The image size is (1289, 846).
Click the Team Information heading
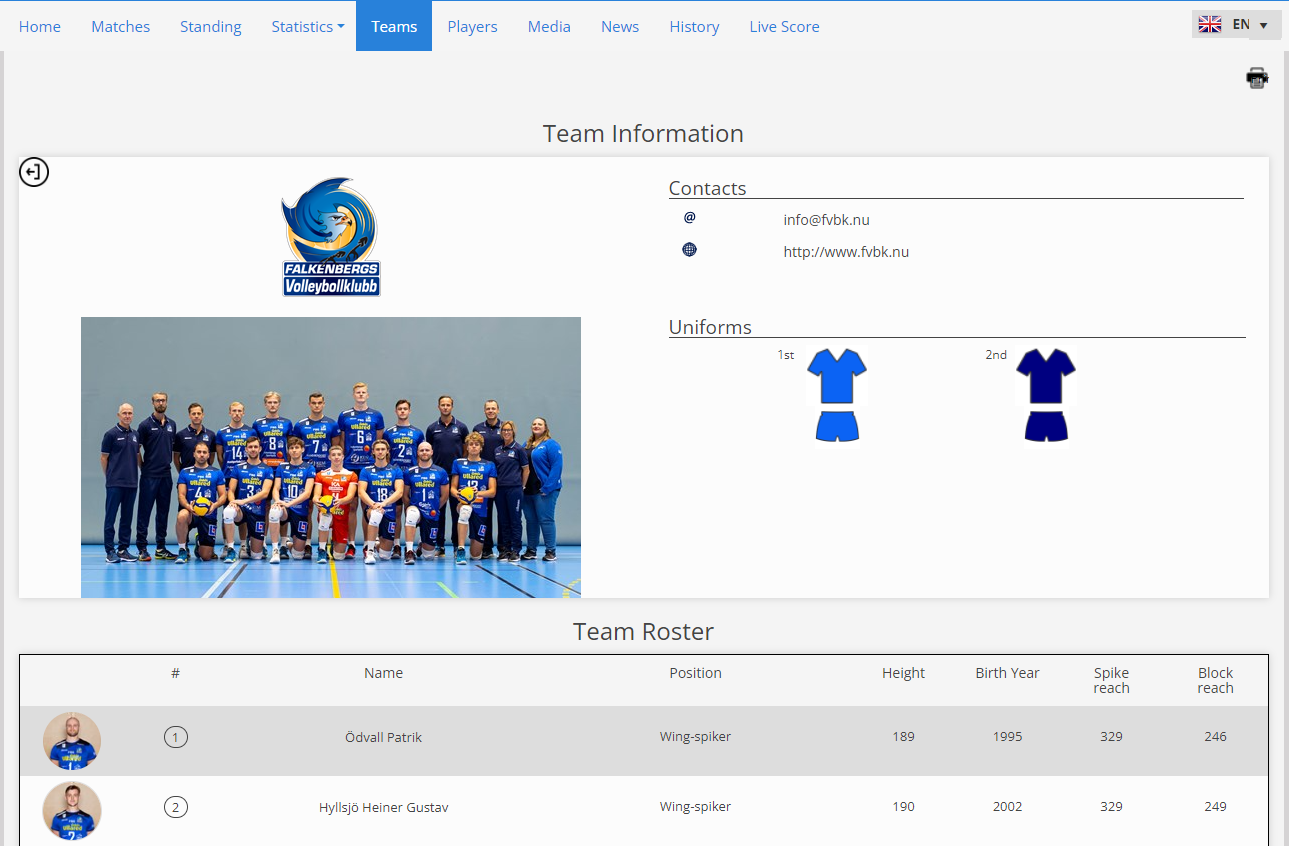tap(643, 134)
